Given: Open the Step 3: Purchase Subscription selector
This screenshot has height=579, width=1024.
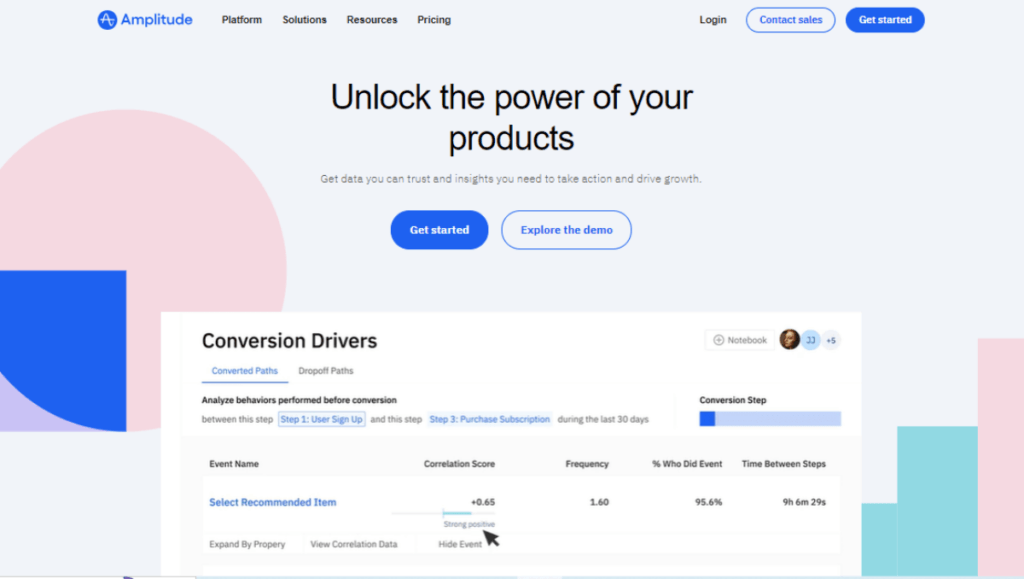Looking at the screenshot, I should 490,419.
